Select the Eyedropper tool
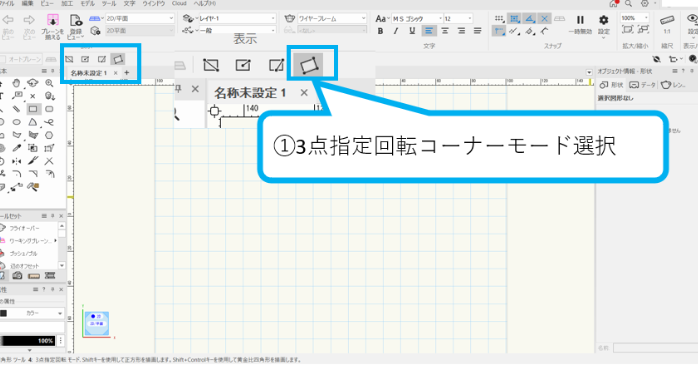The width and height of the screenshot is (698, 365). pos(16,148)
